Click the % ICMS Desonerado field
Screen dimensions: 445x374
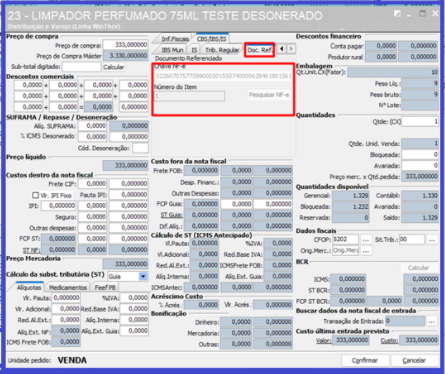(x=92, y=137)
